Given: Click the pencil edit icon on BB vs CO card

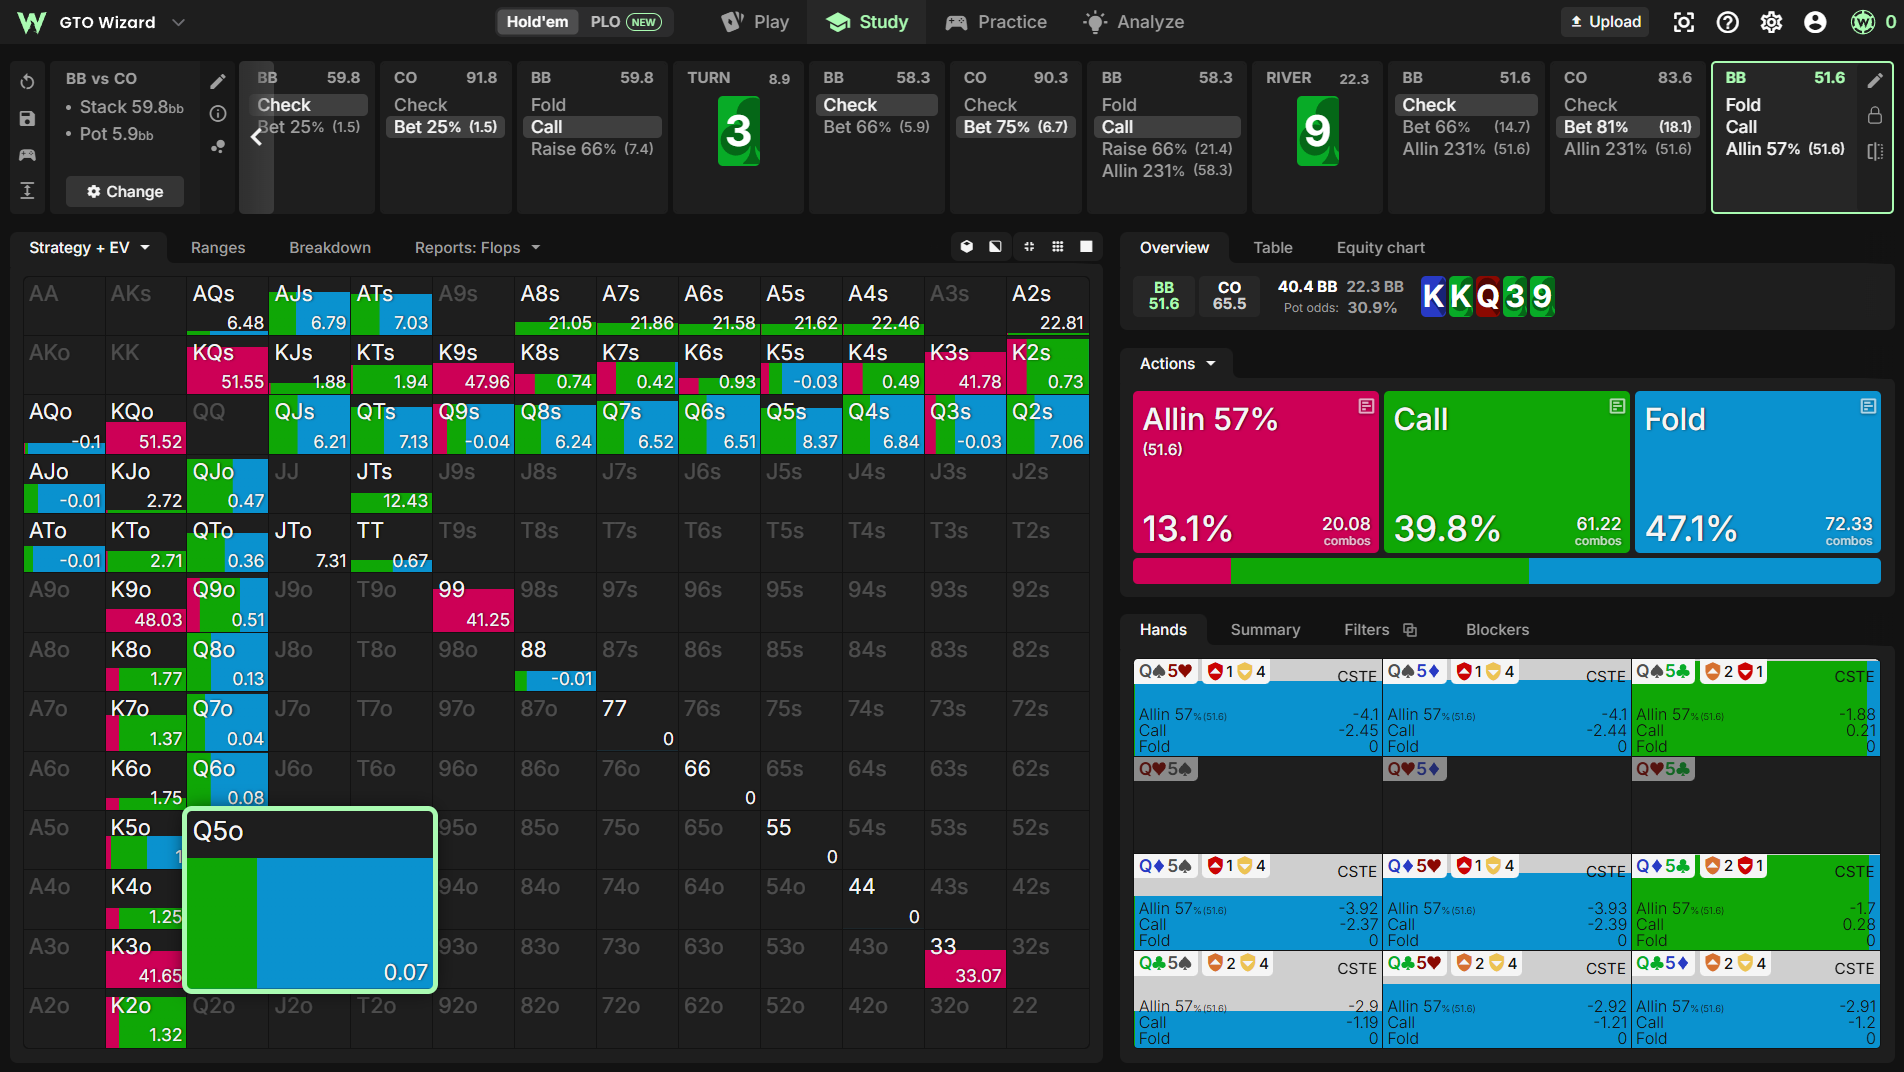Looking at the screenshot, I should point(218,82).
